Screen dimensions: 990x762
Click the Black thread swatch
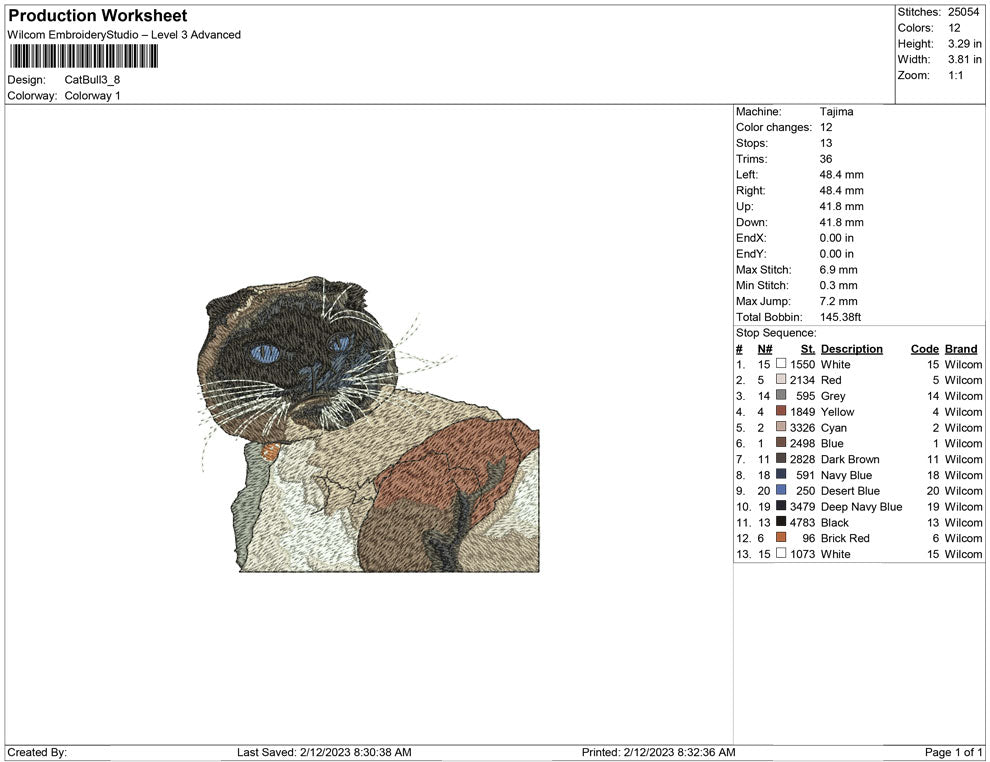pos(781,521)
